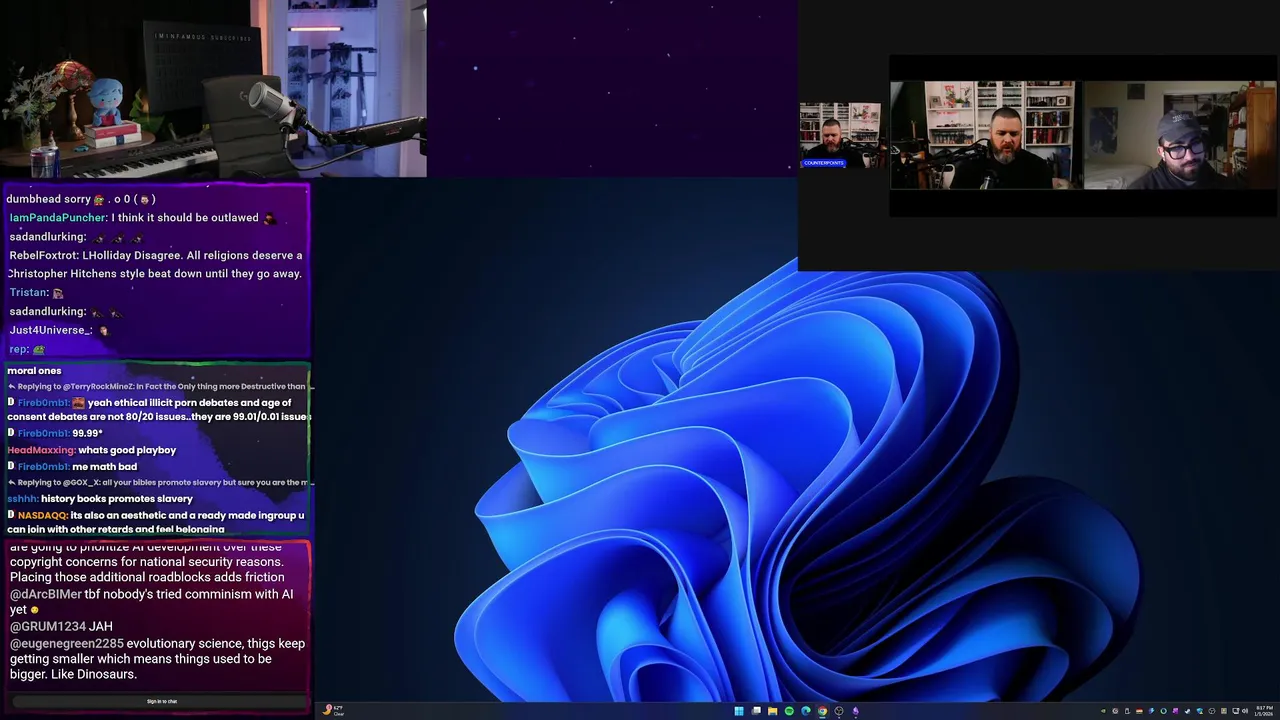1280x720 pixels.
Task: Click the @dArcBIMer mention in chat
Action: [46, 594]
